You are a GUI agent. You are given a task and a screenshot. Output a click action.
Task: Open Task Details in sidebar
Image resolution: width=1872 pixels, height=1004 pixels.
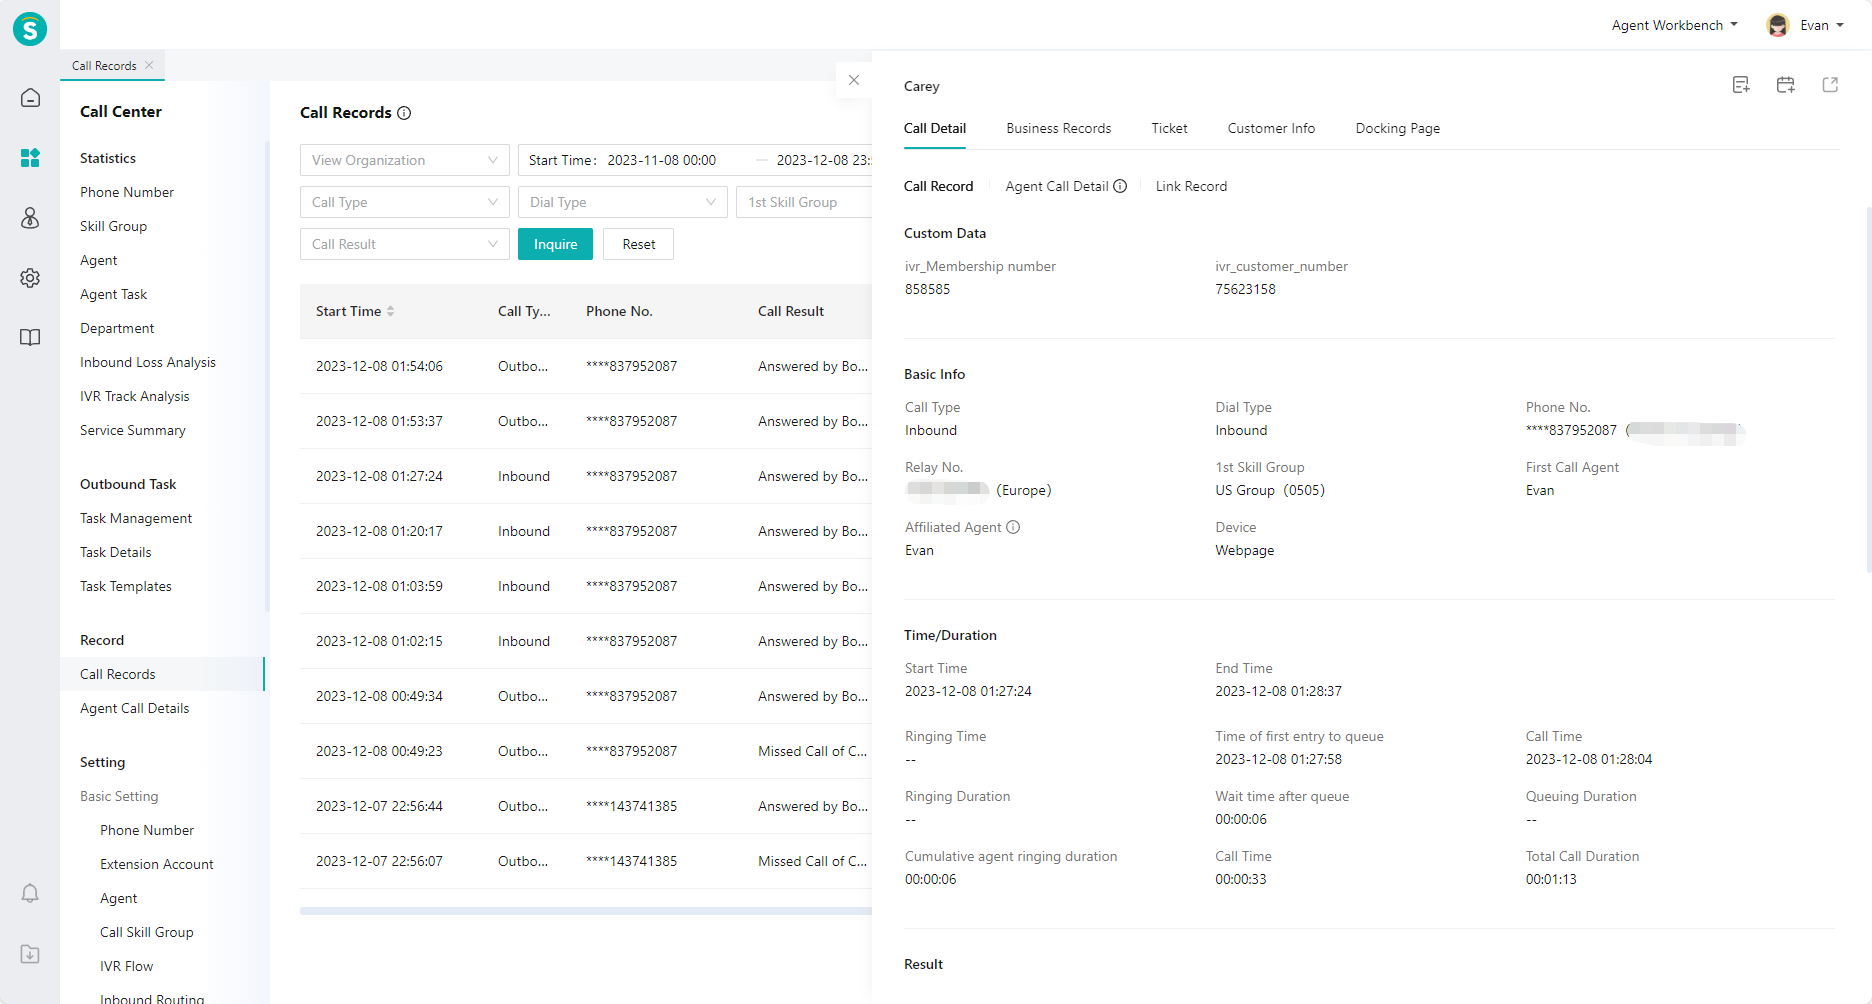click(x=116, y=552)
